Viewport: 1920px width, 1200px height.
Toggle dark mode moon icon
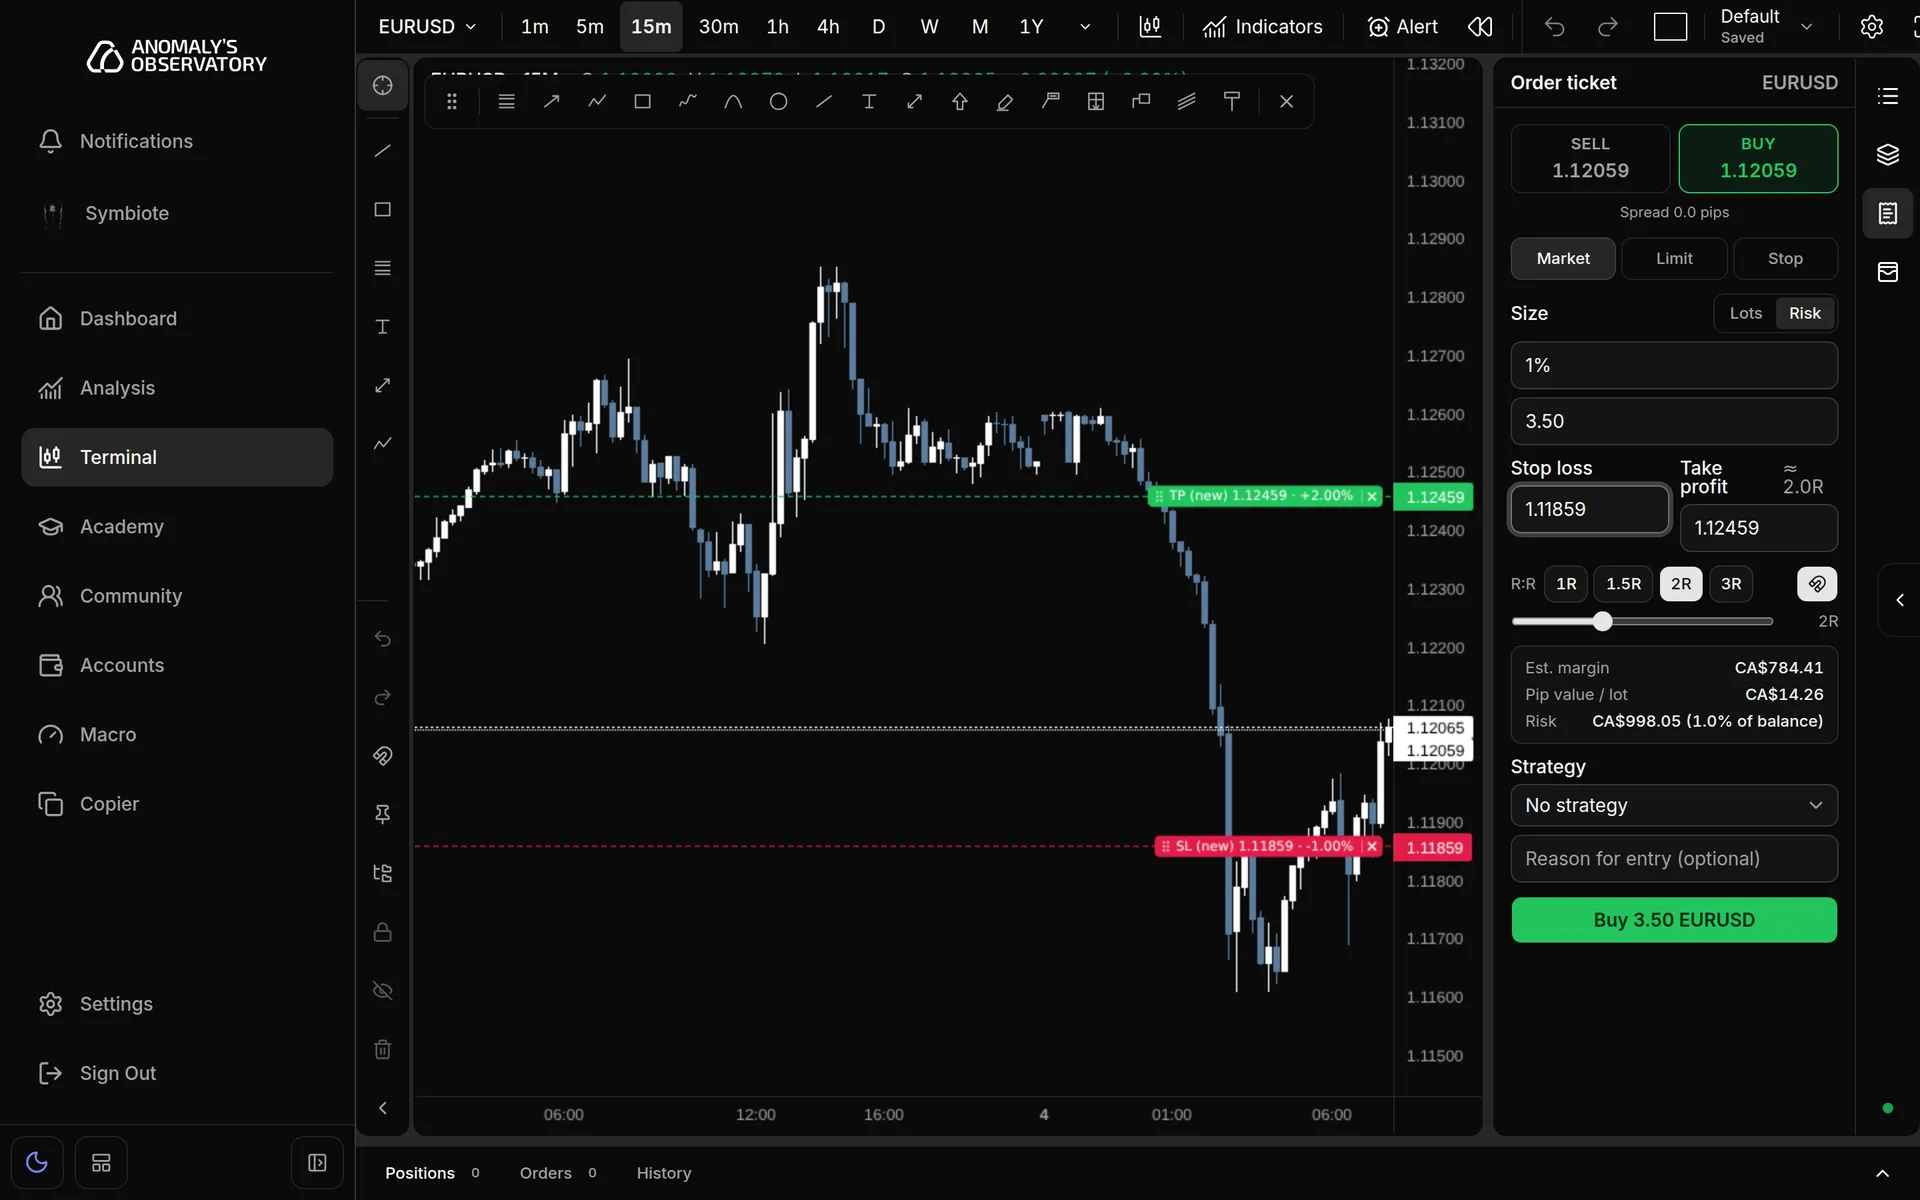click(x=37, y=1163)
